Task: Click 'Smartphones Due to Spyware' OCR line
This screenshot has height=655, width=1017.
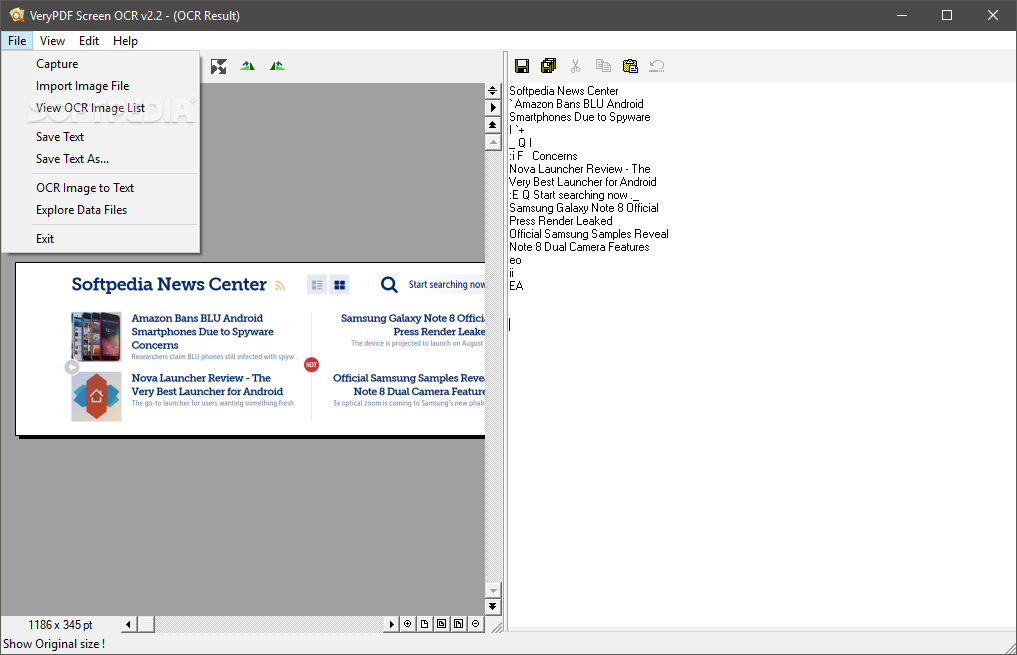Action: (x=580, y=117)
